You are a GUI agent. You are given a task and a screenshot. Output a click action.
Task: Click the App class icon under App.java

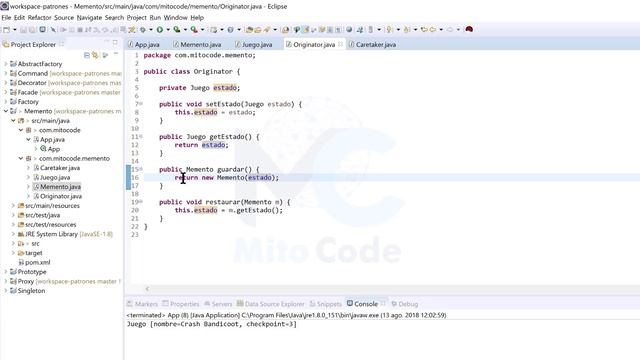pos(43,149)
